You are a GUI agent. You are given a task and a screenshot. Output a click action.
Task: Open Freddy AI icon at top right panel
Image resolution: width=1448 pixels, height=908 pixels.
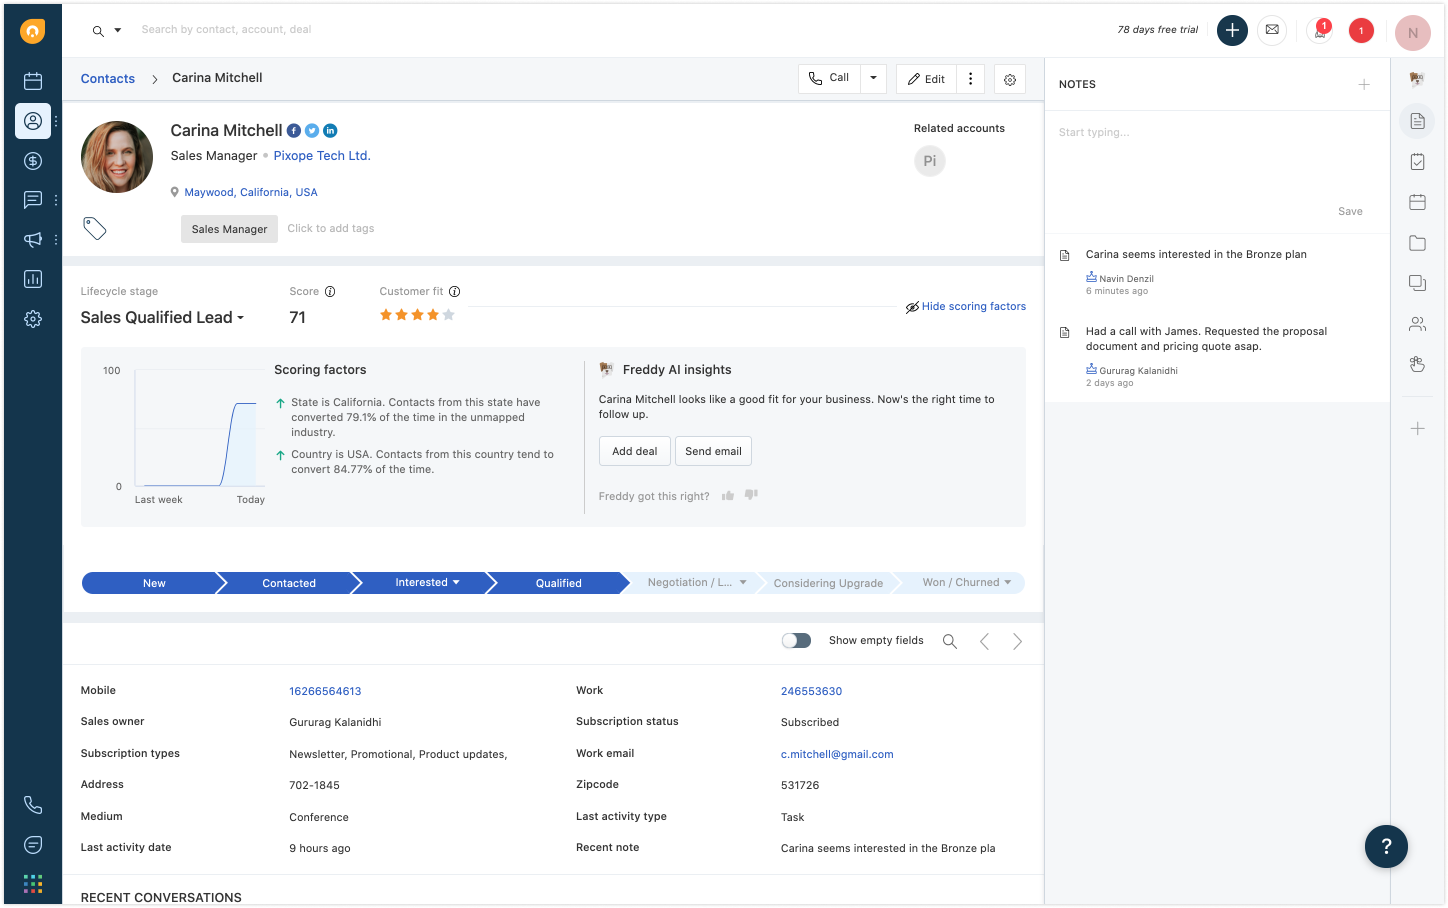tap(1417, 78)
